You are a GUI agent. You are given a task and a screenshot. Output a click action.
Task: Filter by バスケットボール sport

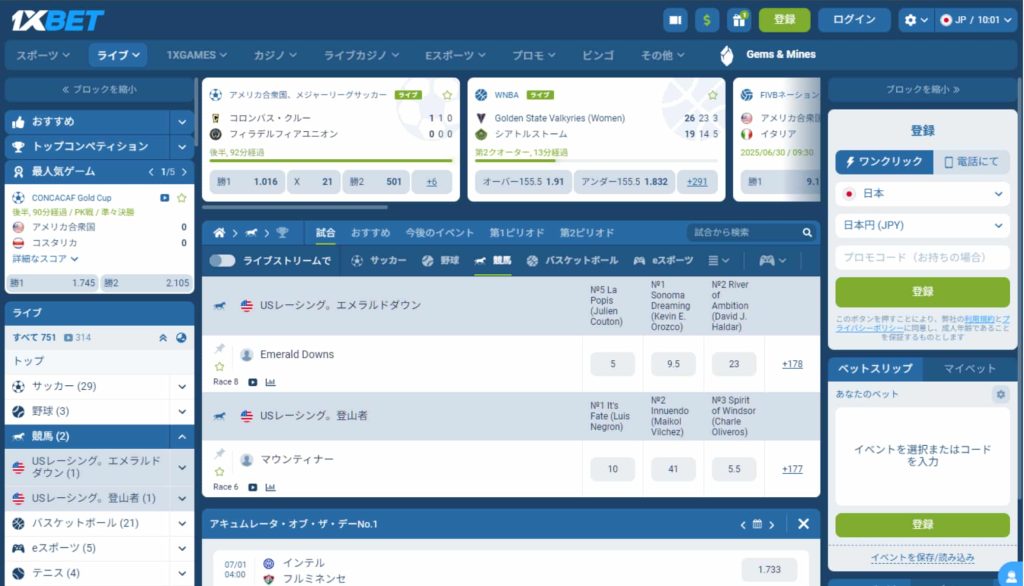[x=572, y=261]
